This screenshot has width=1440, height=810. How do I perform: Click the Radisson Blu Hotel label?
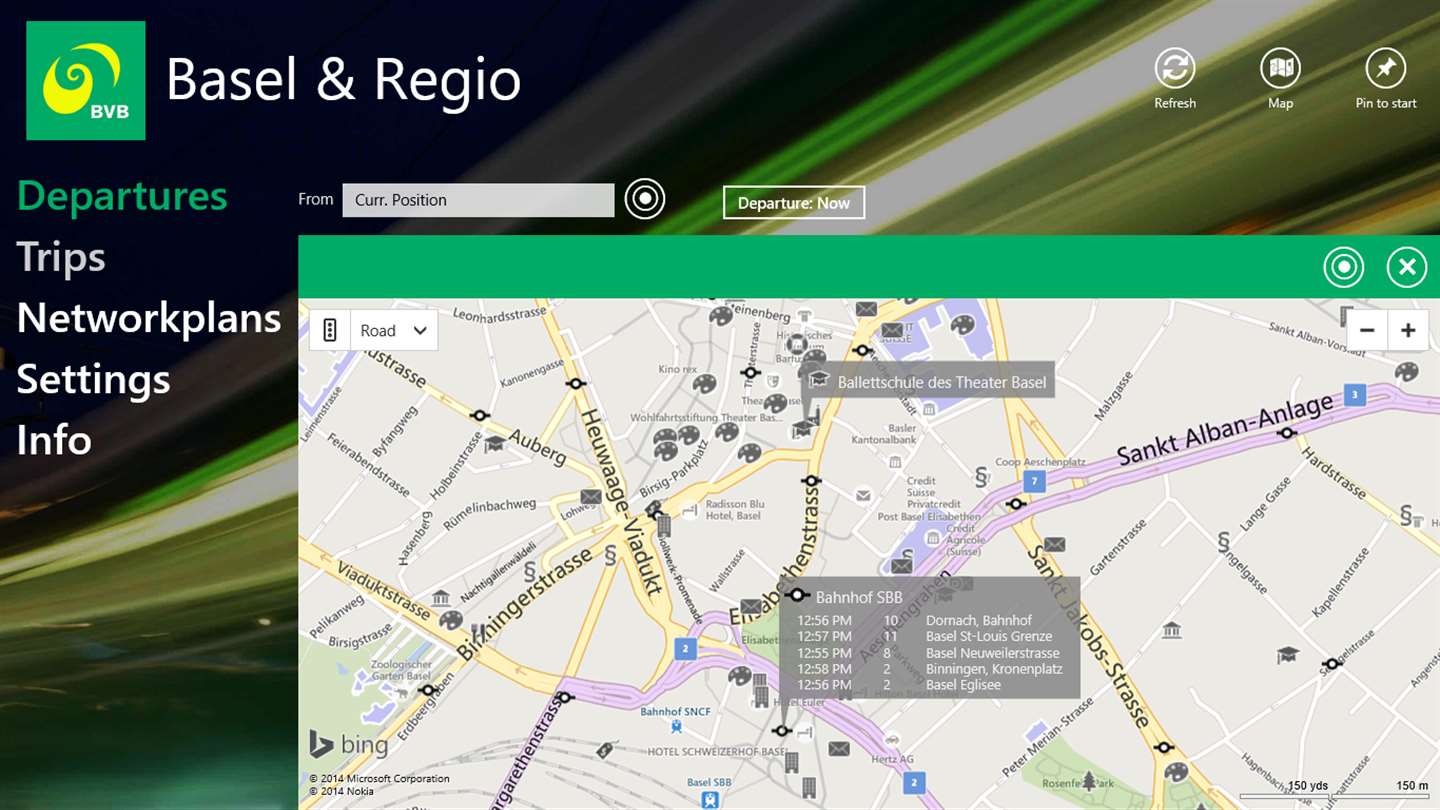point(735,510)
